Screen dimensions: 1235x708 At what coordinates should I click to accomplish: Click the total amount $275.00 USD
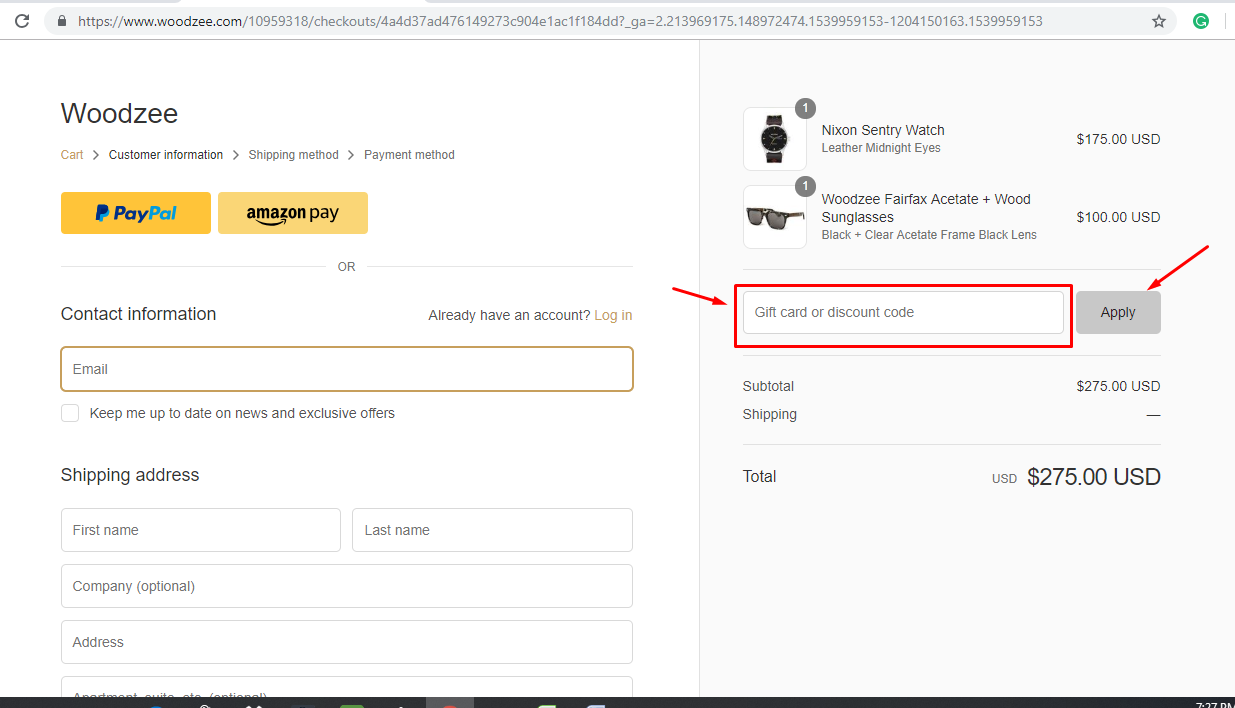click(x=1094, y=477)
